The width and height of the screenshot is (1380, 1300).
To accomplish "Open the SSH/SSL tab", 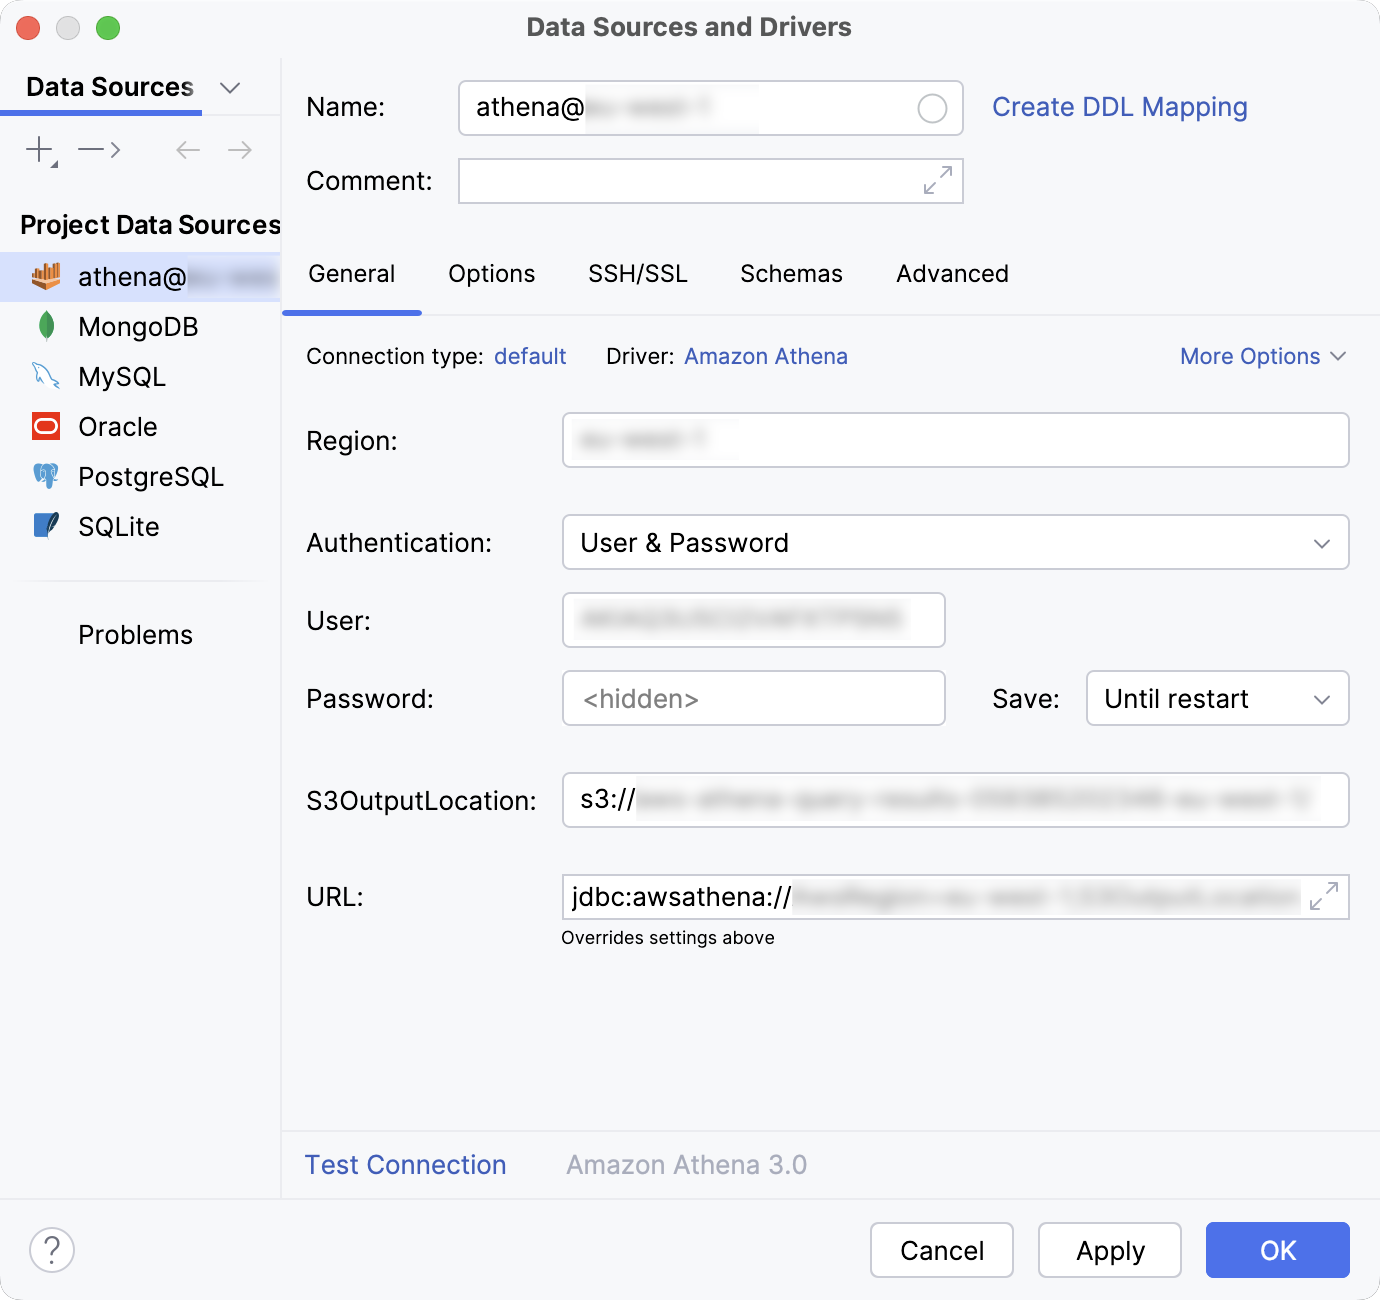I will (x=638, y=273).
